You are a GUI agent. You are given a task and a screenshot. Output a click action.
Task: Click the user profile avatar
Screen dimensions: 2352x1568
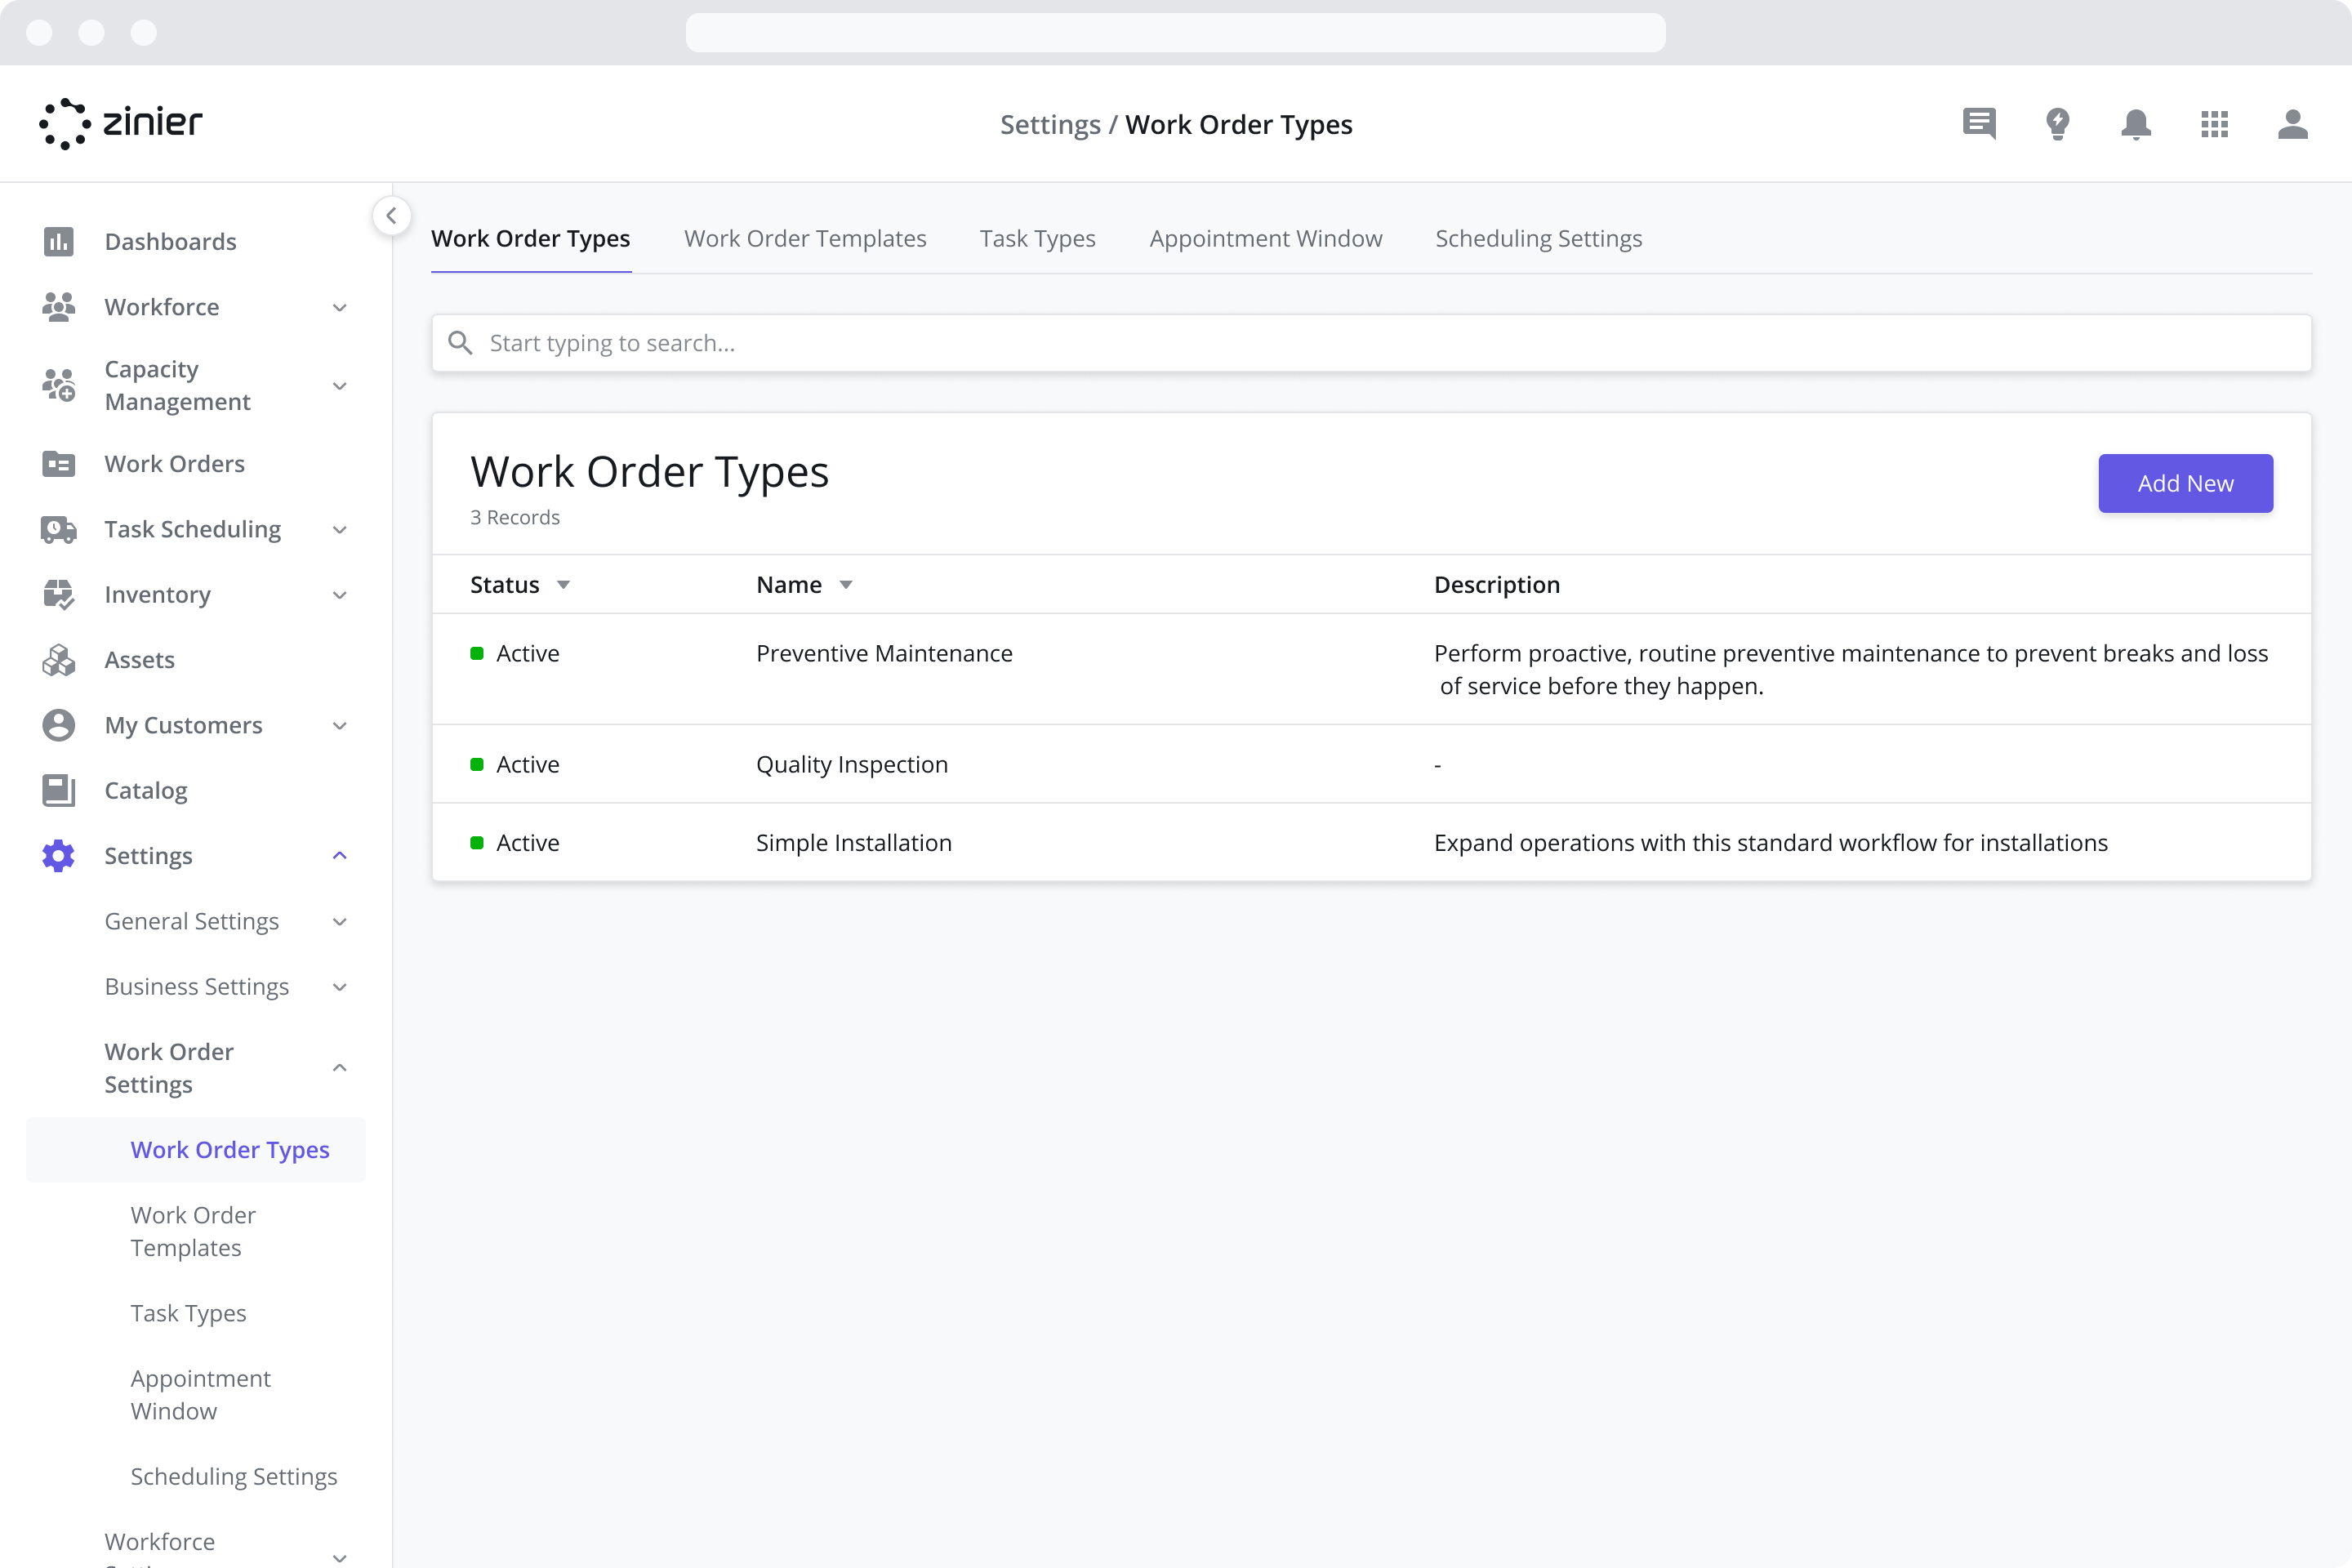coord(2293,124)
